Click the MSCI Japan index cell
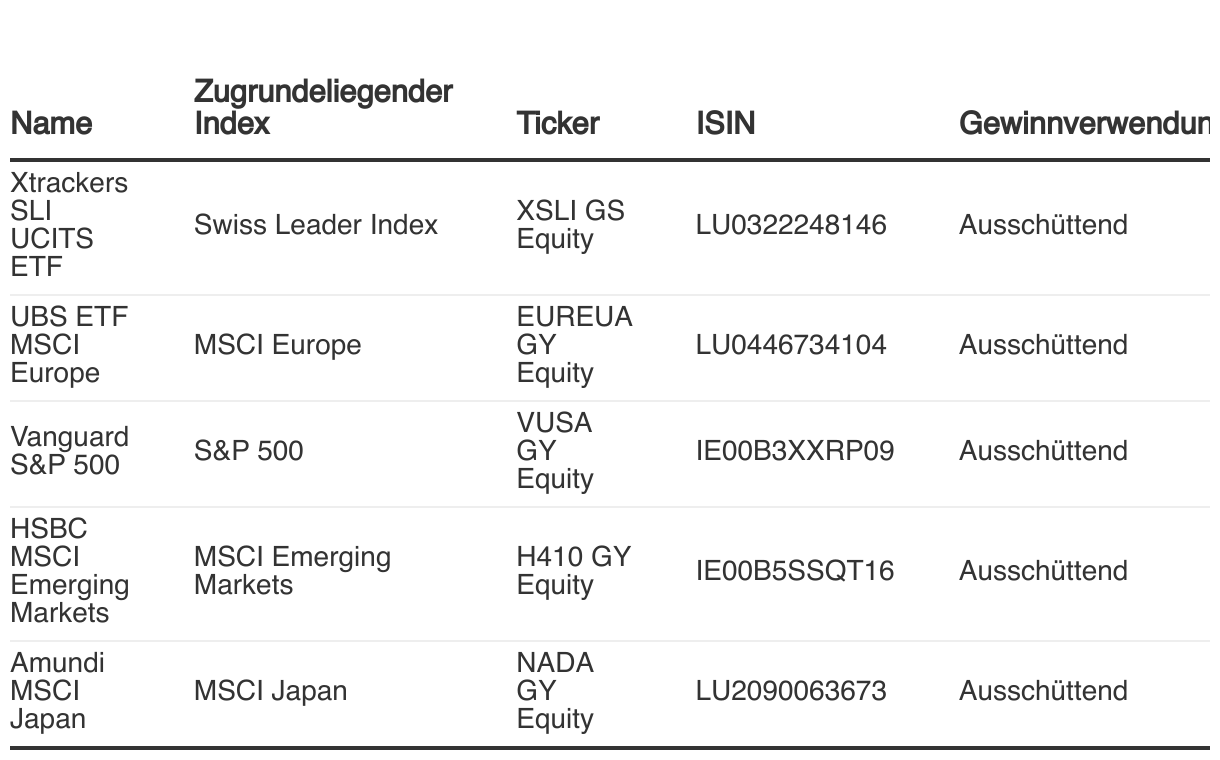 pyautogui.click(x=270, y=691)
